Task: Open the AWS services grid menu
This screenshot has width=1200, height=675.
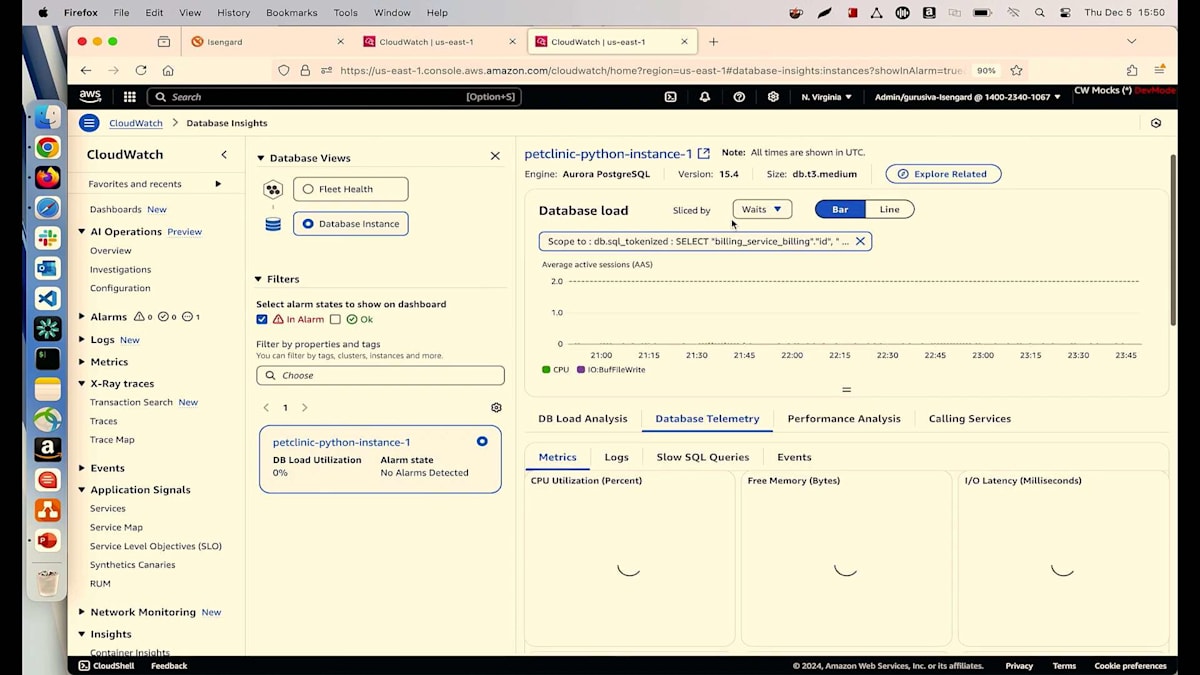Action: (130, 97)
